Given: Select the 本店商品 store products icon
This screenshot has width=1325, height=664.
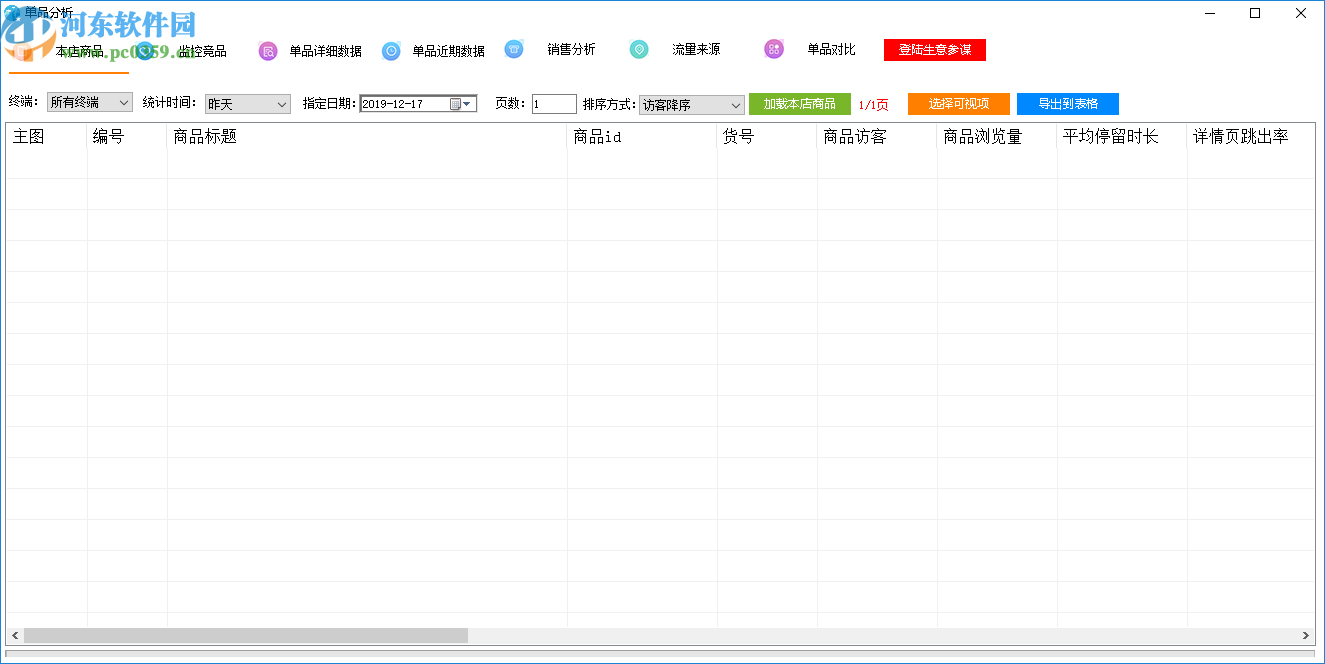Looking at the screenshot, I should (x=22, y=49).
